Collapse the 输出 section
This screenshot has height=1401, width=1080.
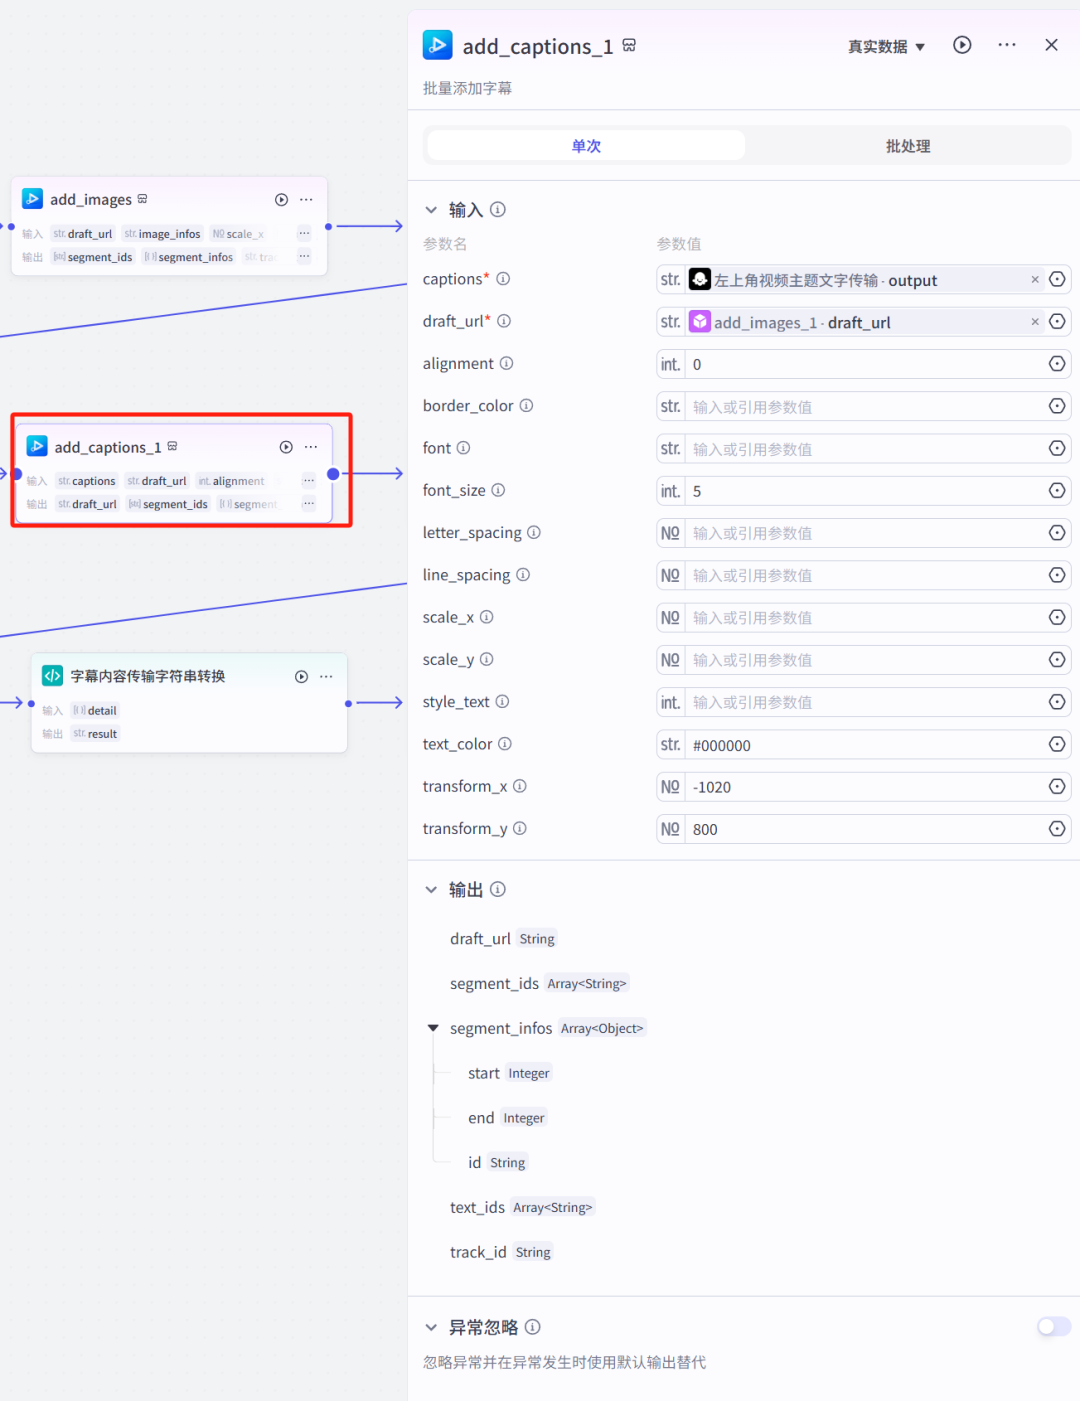coord(432,889)
